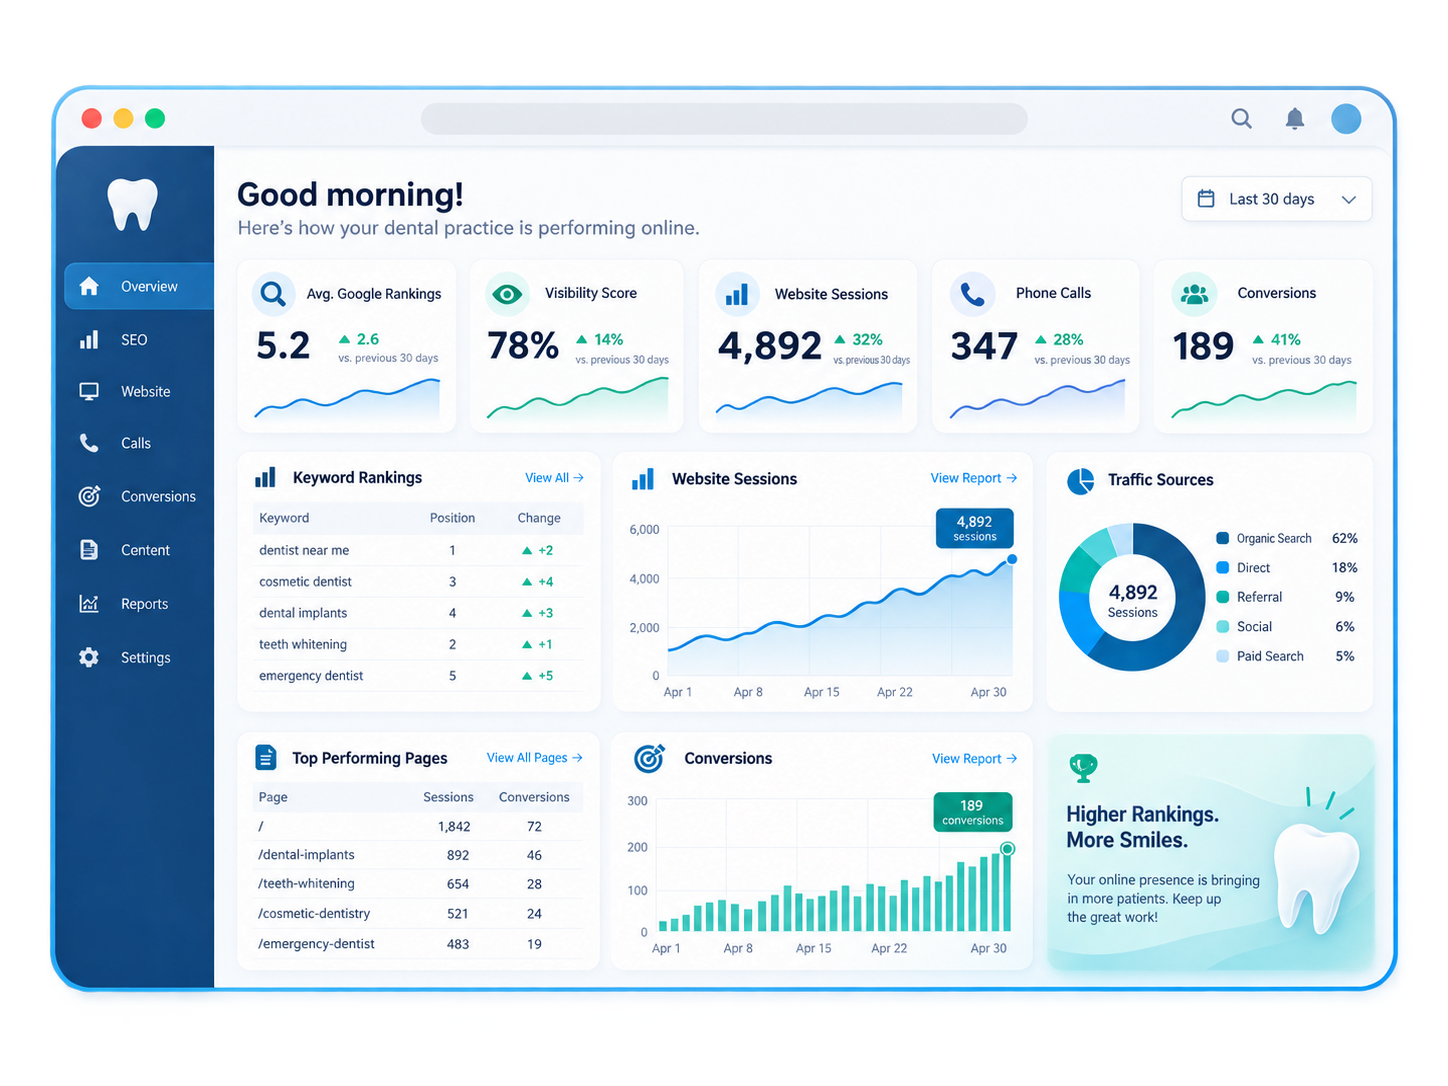This screenshot has height=1086, width=1448.
Task: Select the 'dentist near me' keyword row
Action: [x=418, y=550]
